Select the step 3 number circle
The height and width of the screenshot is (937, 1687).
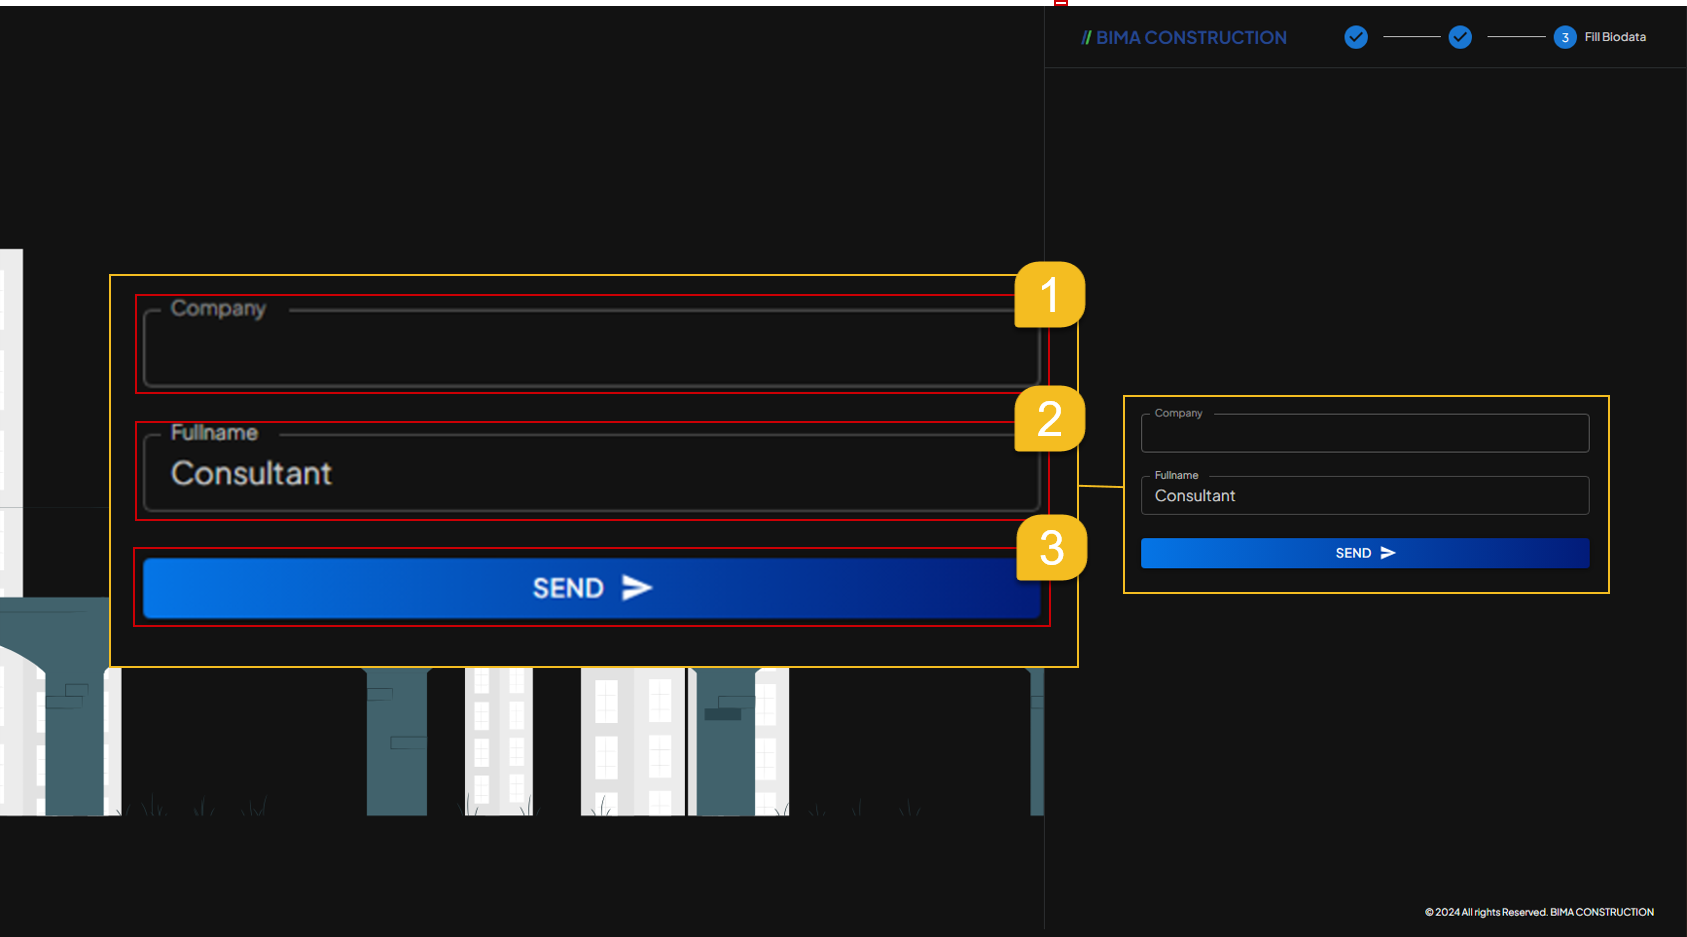coord(1565,37)
